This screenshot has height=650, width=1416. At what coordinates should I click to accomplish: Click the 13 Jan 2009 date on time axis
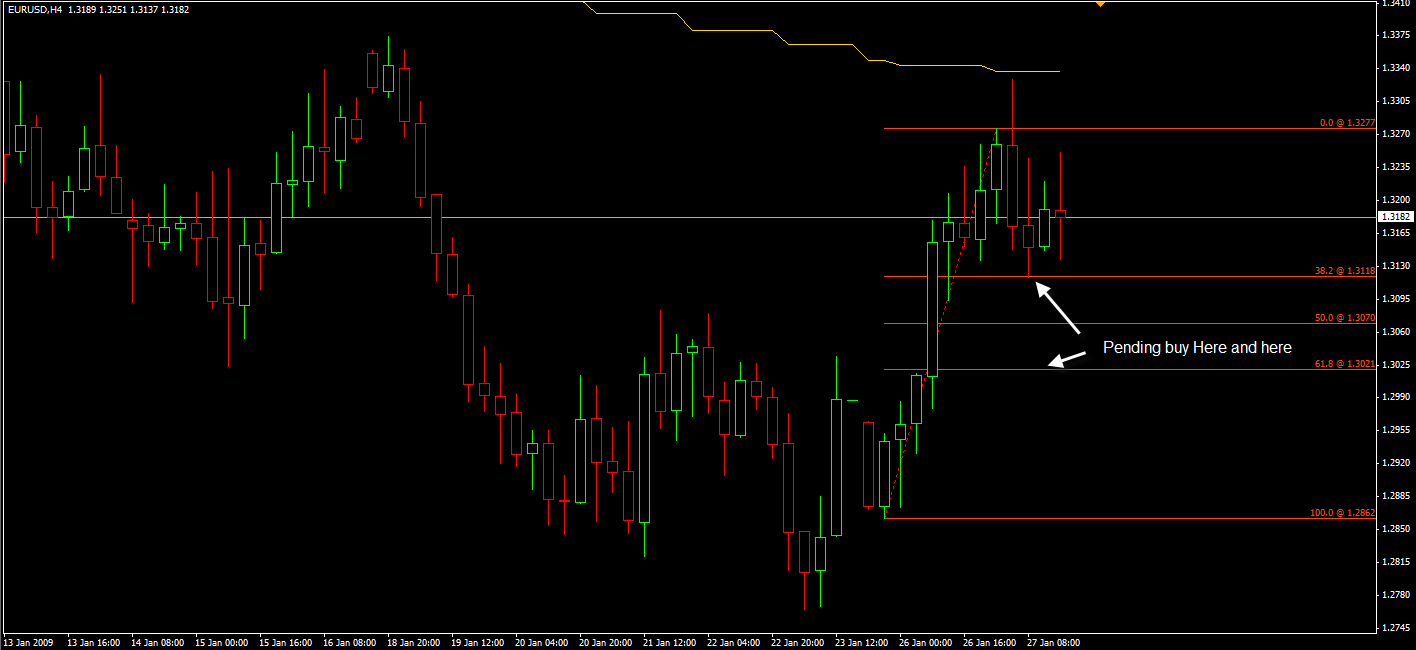point(27,643)
